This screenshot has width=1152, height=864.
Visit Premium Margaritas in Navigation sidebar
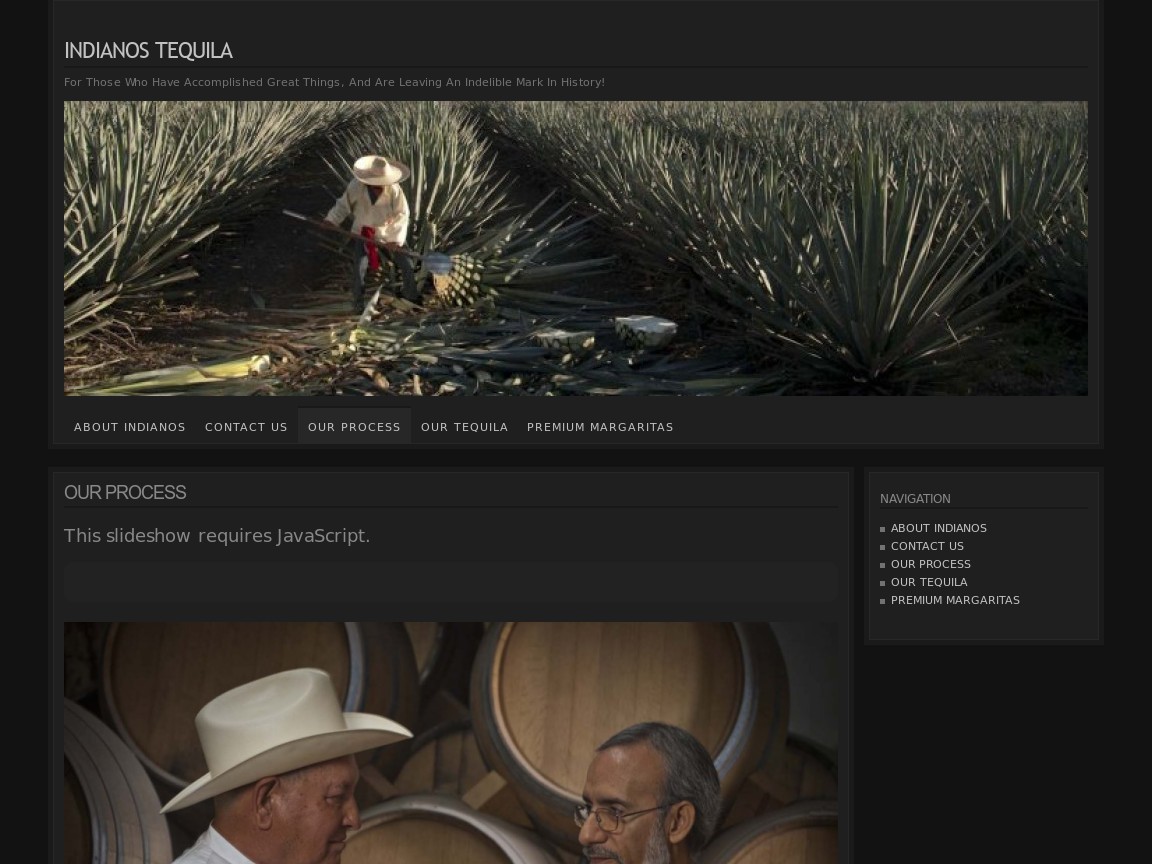click(x=955, y=600)
